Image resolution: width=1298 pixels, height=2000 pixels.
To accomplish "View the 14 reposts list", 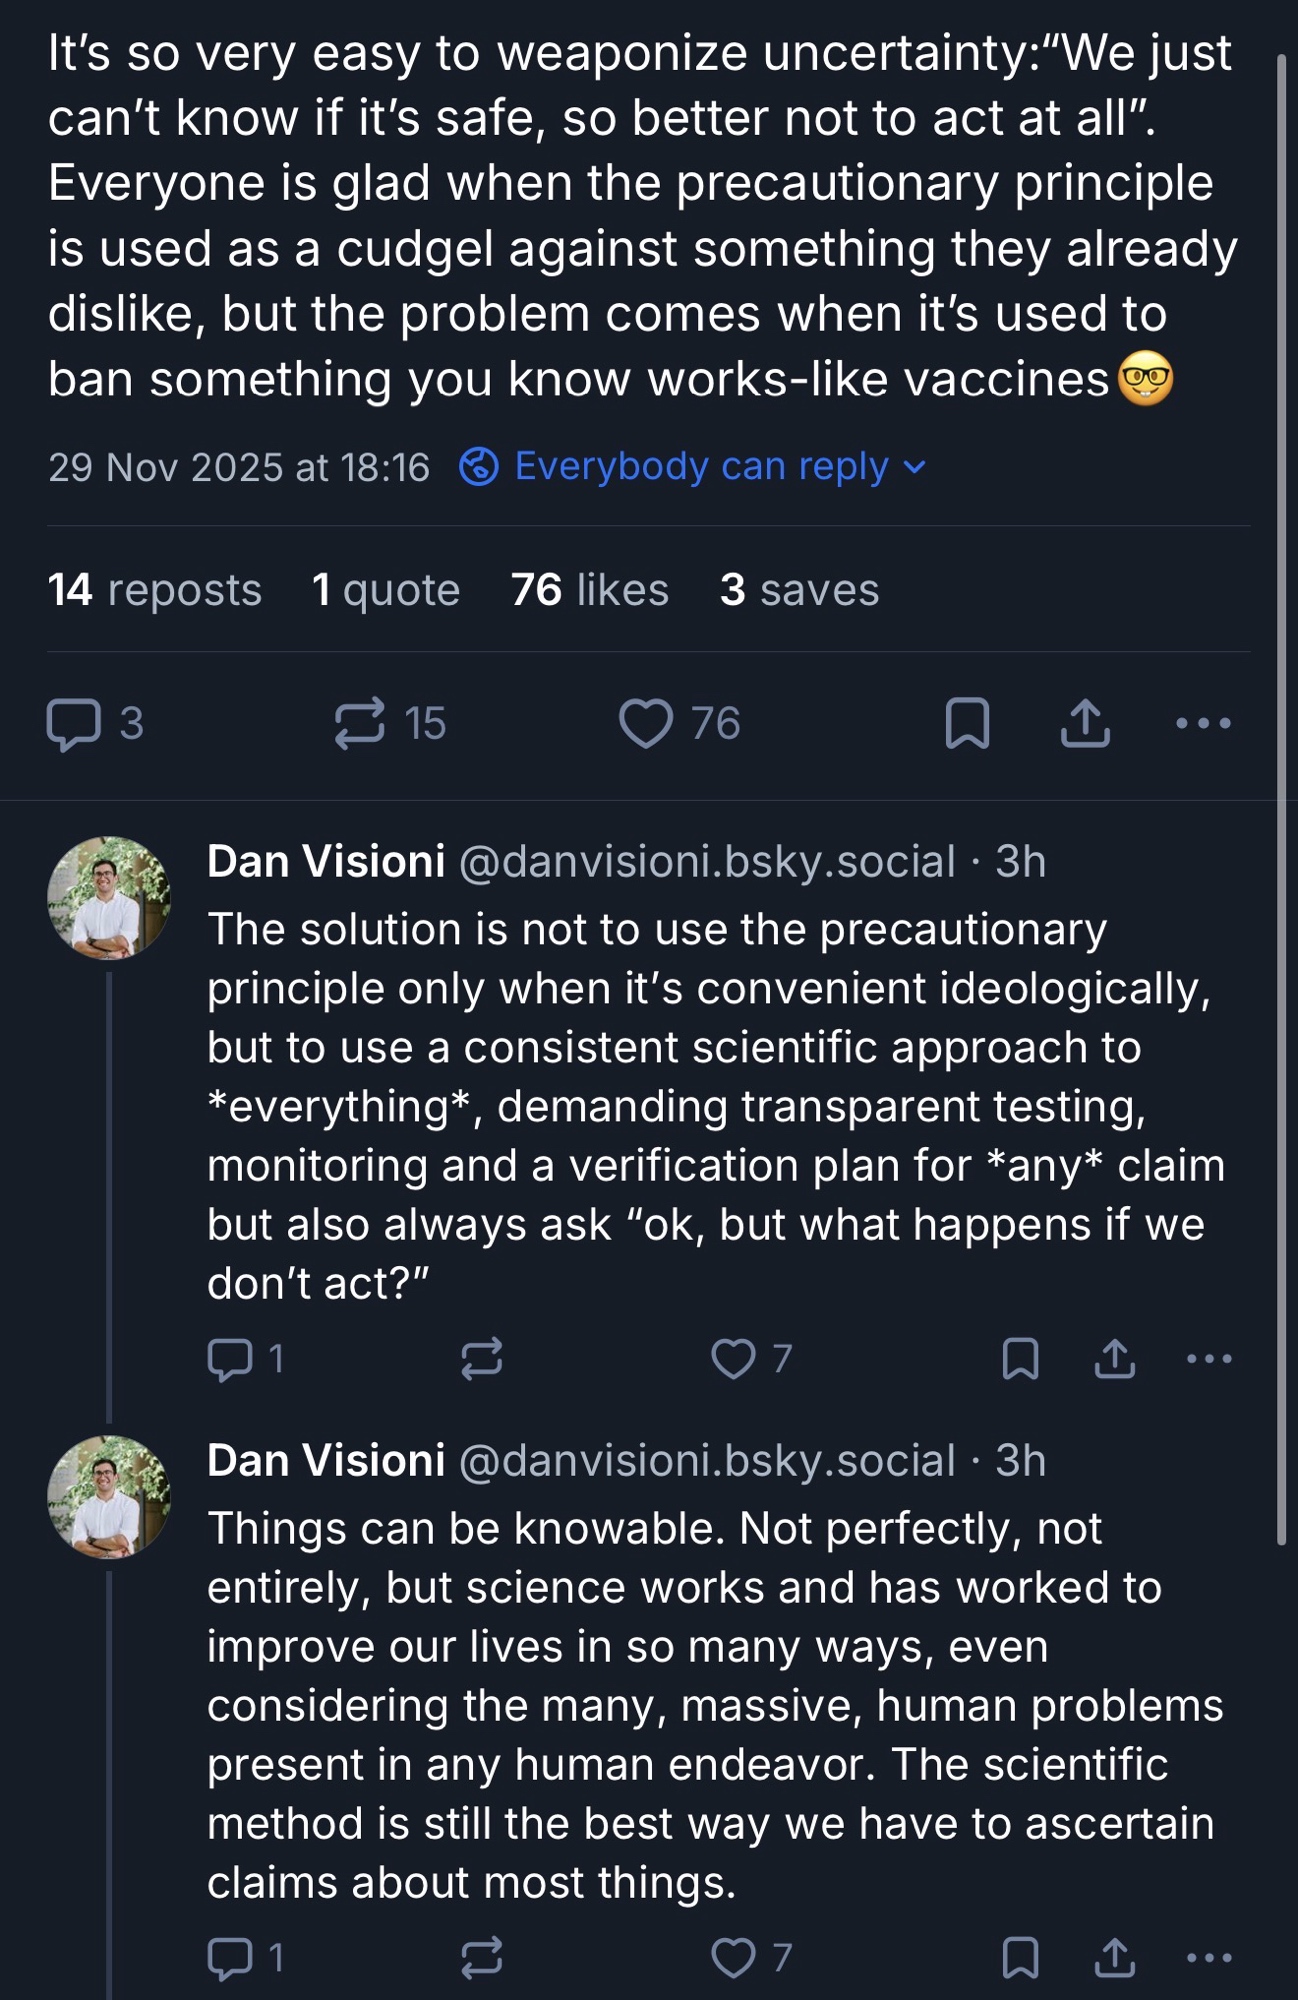I will 155,590.
